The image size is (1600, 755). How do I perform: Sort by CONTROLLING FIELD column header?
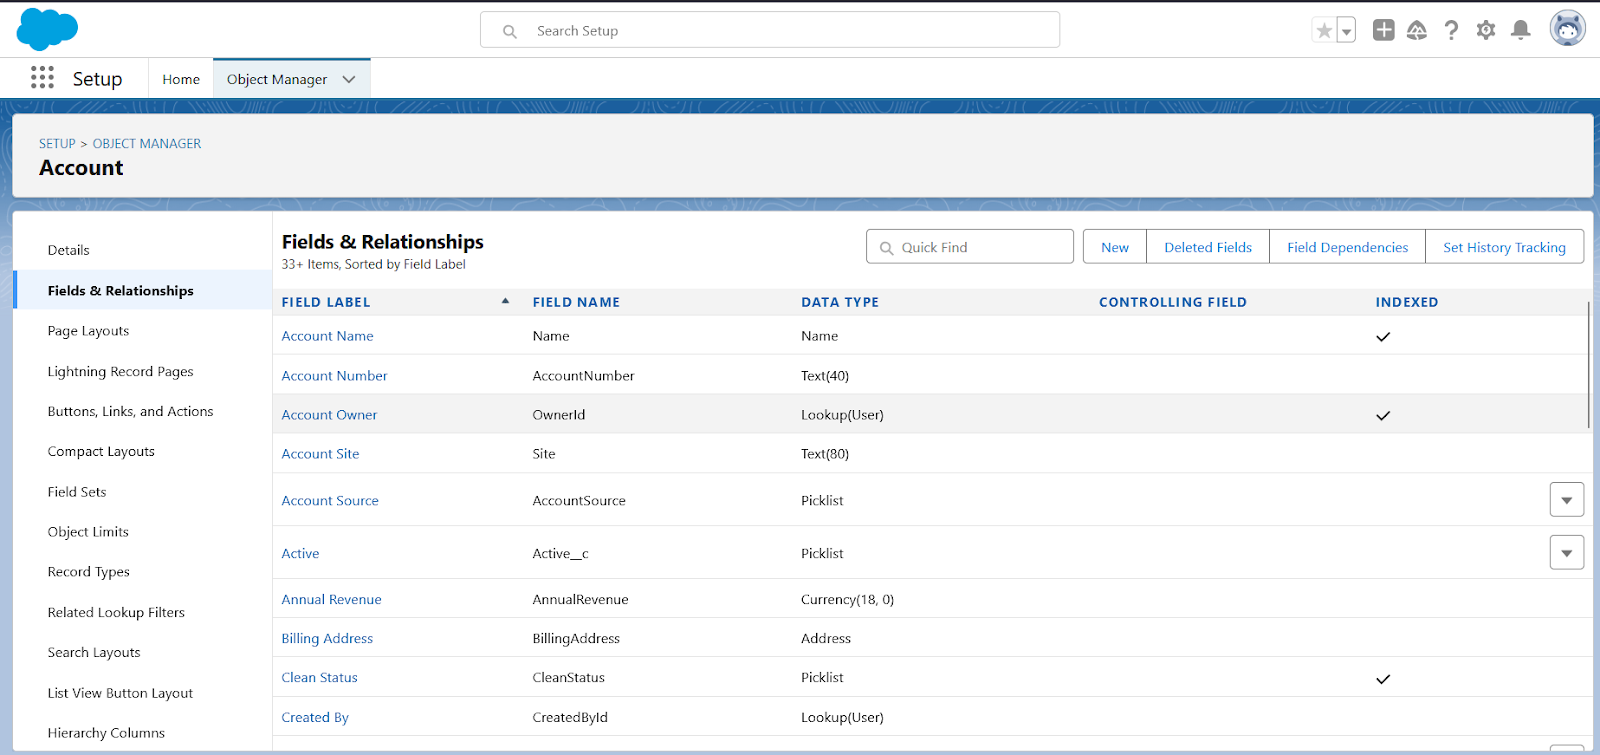pos(1173,302)
